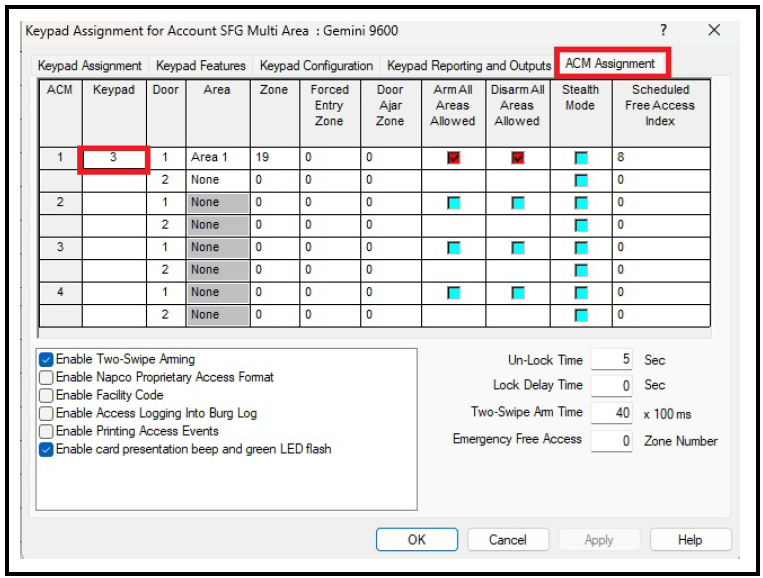This screenshot has height=578, width=763.
Task: Toggle Arm All Areas Allowed for ACM 4
Action: click(x=454, y=293)
